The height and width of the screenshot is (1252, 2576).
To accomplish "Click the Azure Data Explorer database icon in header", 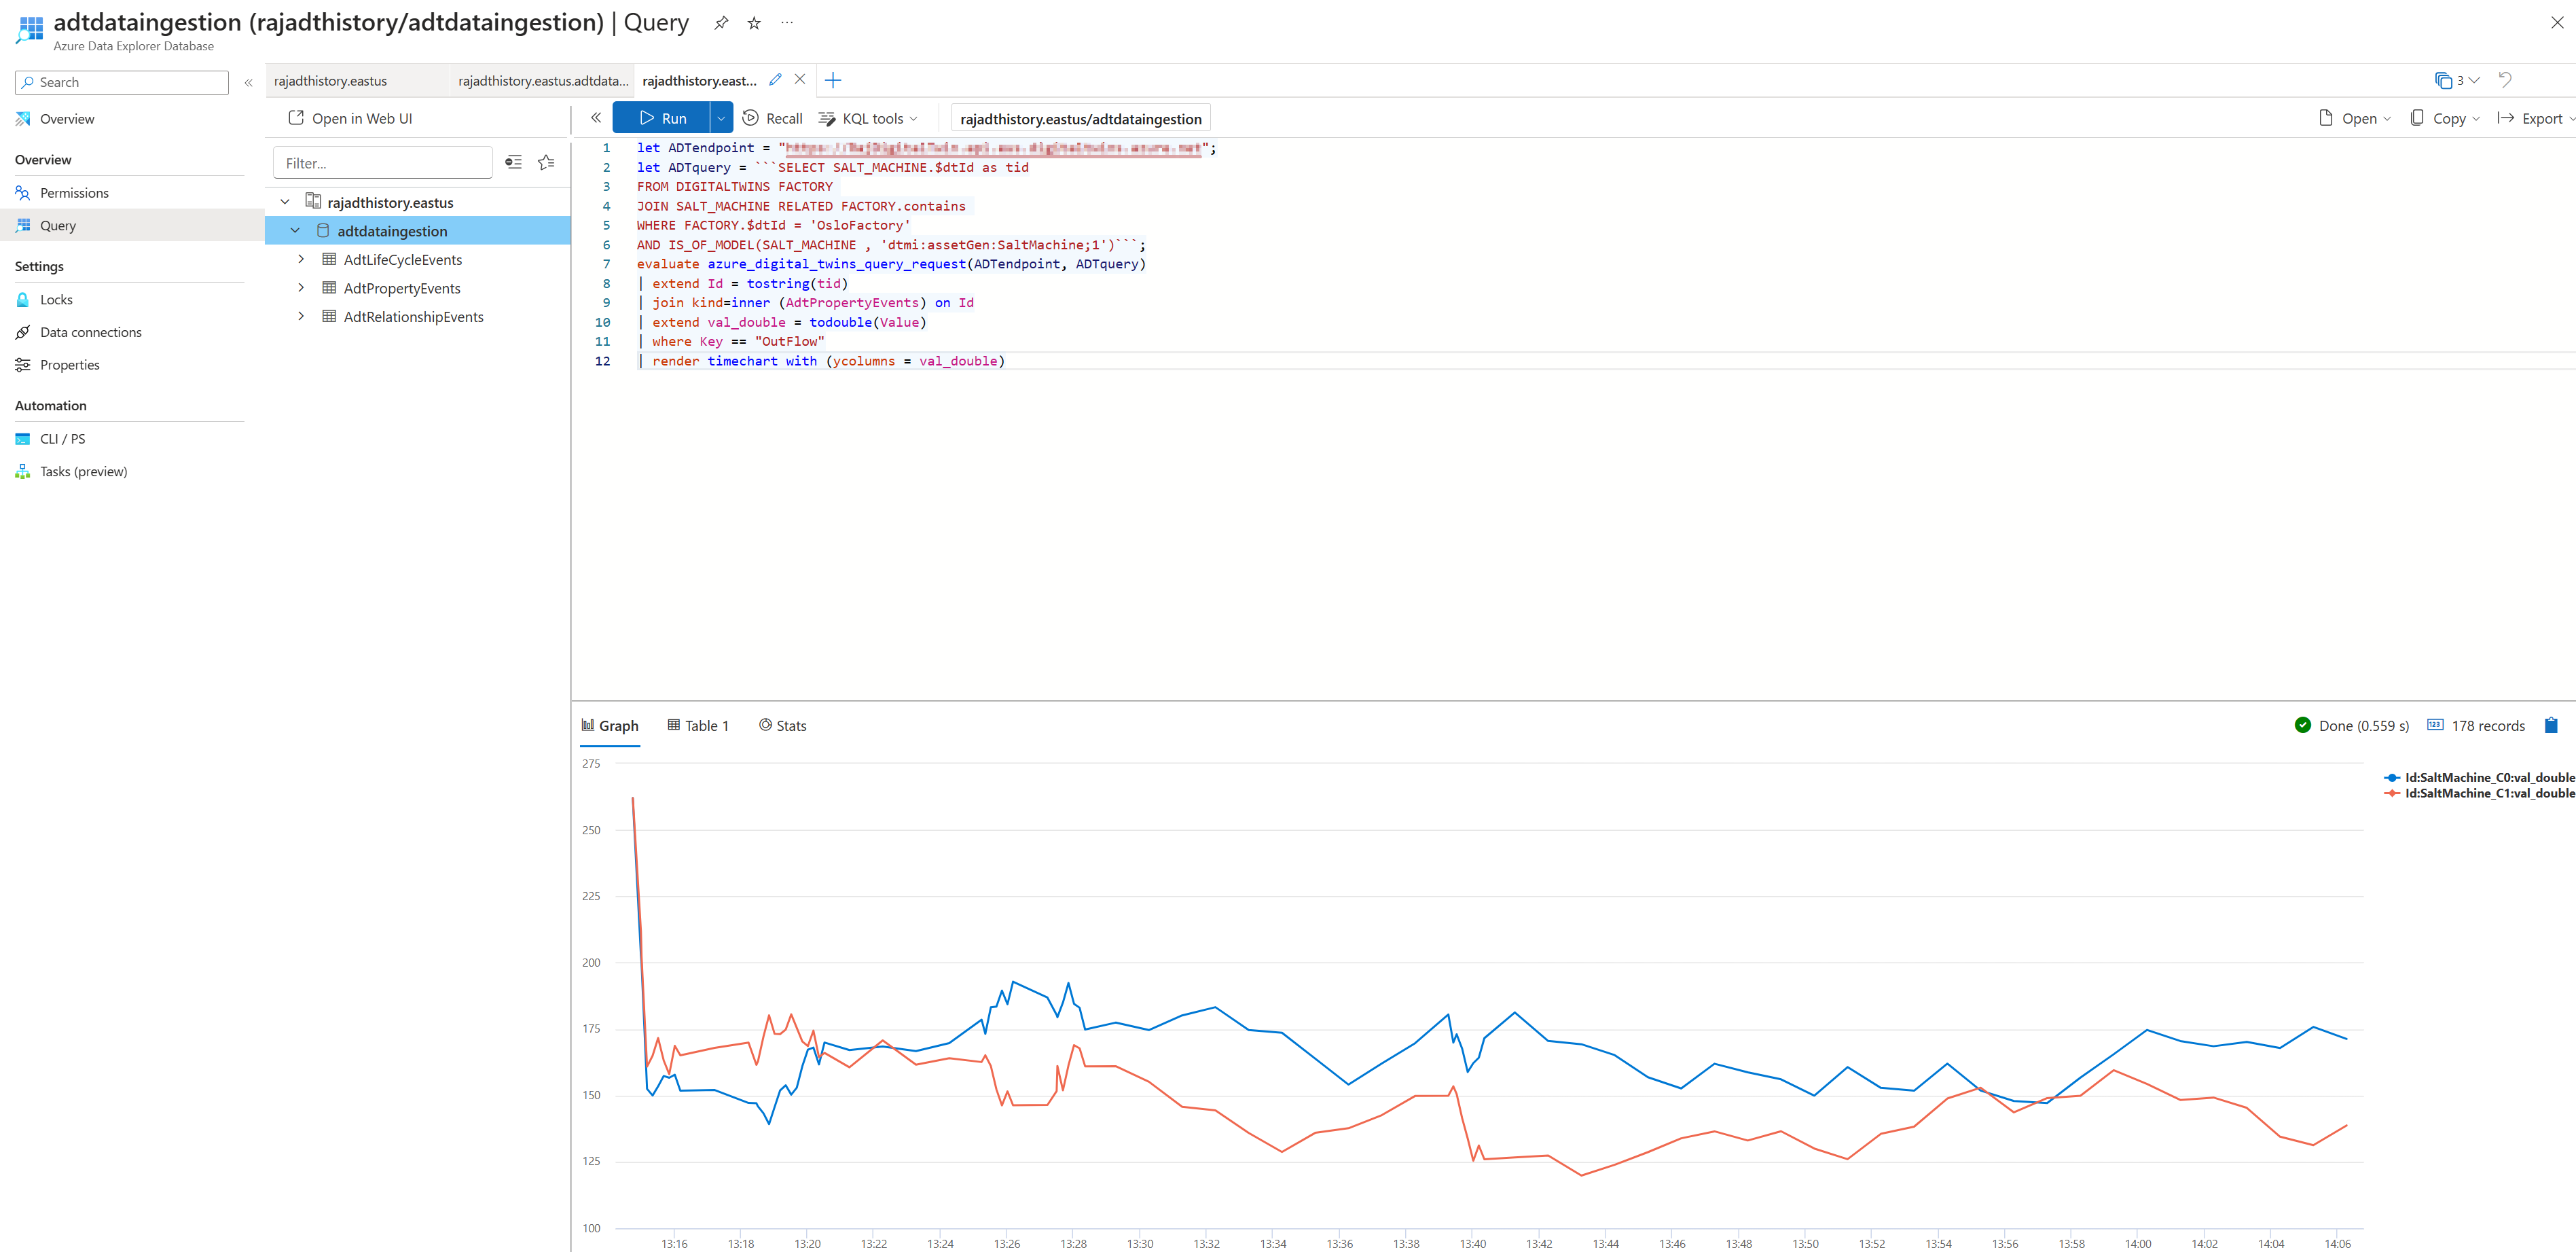I will pyautogui.click(x=30, y=30).
